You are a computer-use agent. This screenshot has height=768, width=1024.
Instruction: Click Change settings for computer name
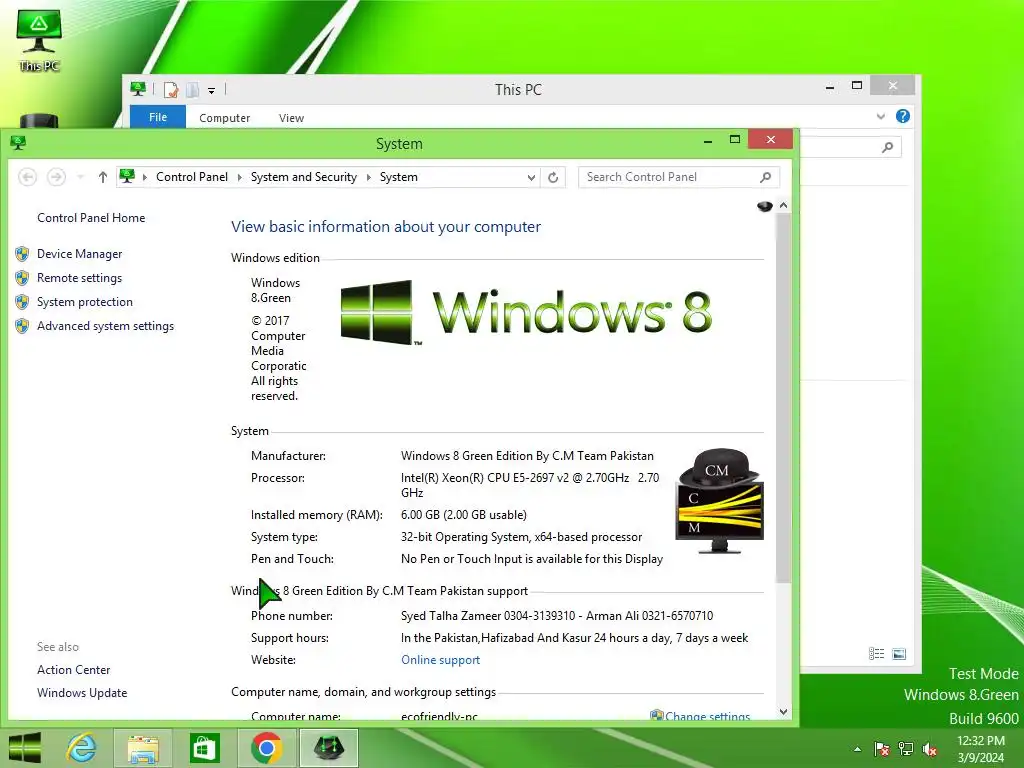coord(707,716)
